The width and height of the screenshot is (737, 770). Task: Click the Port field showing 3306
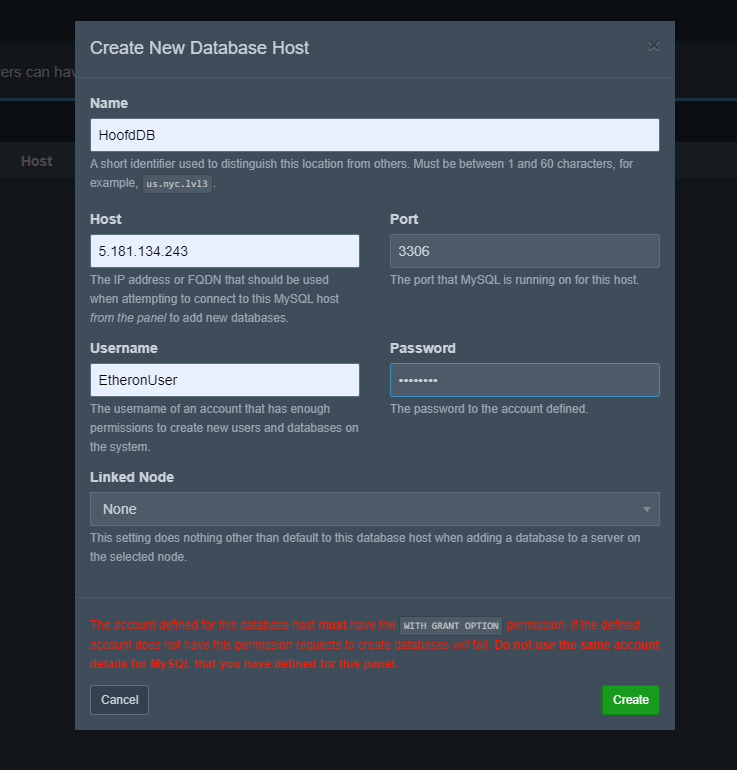(x=524, y=251)
